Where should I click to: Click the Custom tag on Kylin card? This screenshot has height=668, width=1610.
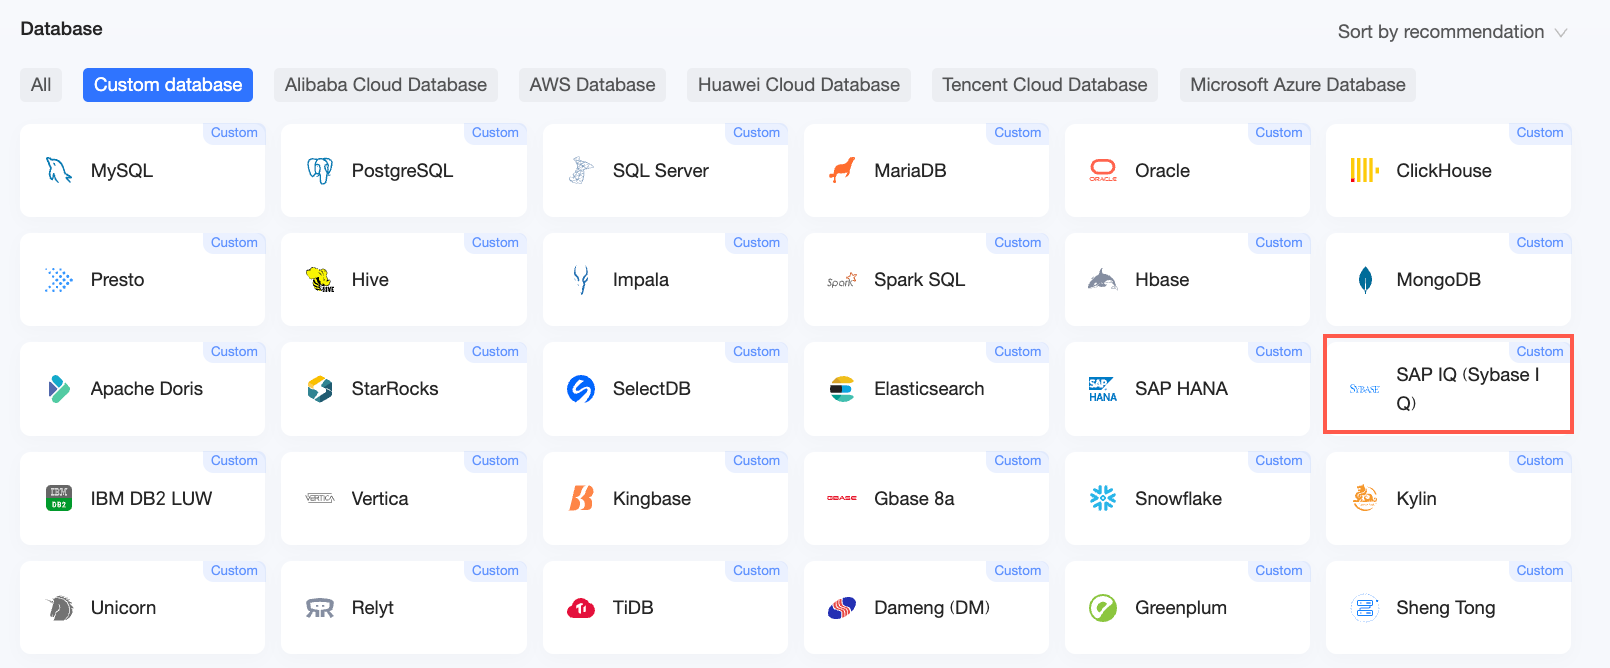(1540, 461)
